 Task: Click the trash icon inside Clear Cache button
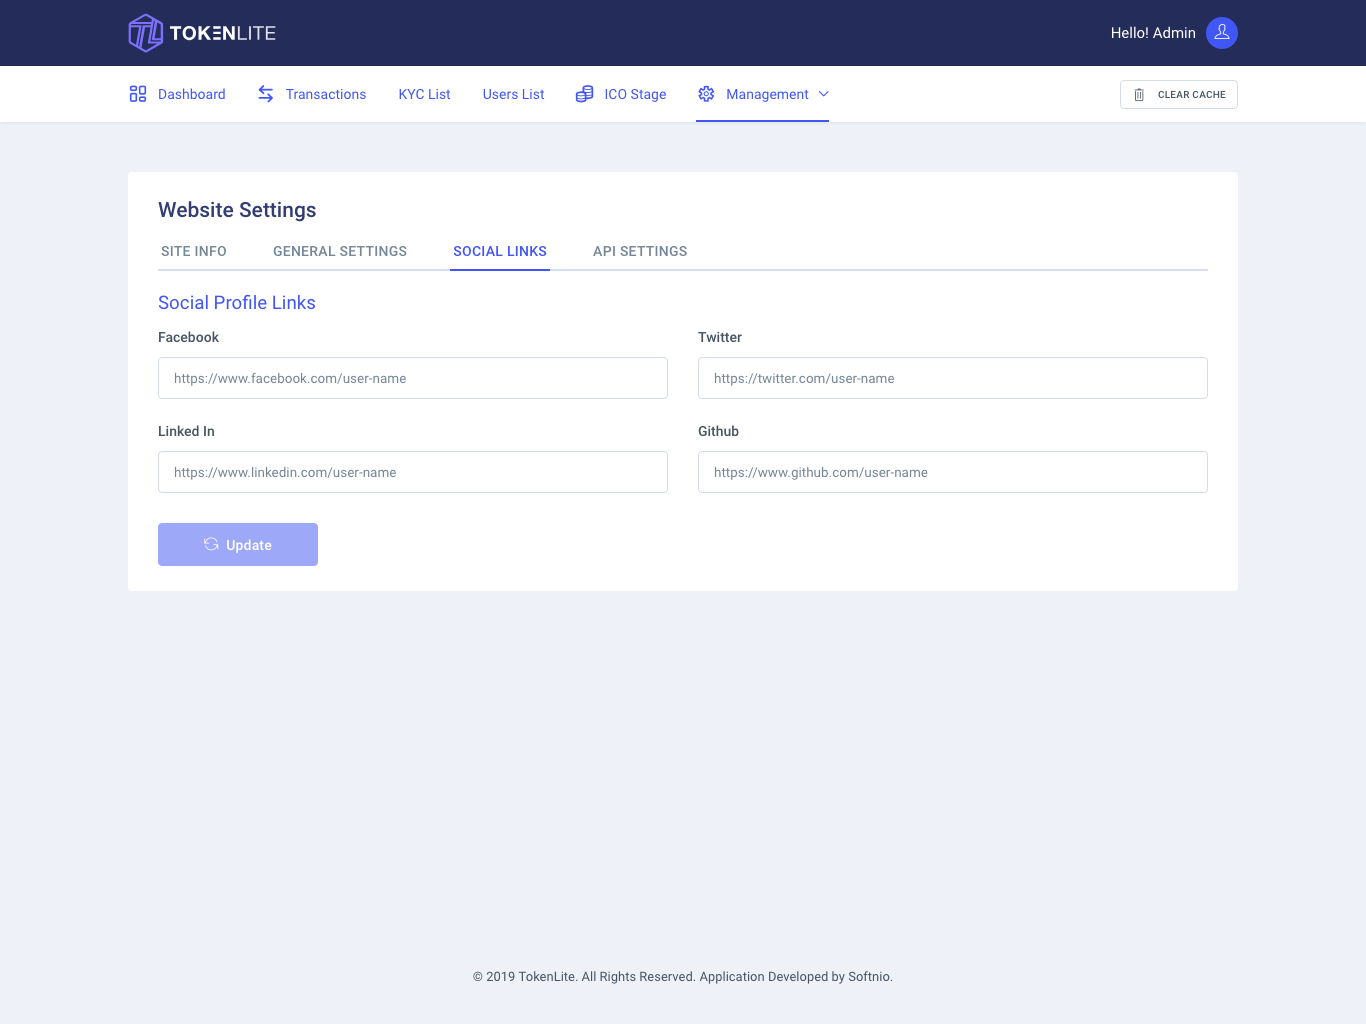[1138, 94]
